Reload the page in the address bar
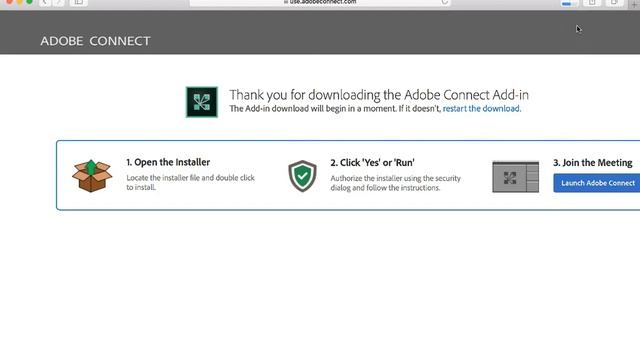Image resolution: width=640 pixels, height=360 pixels. click(x=445, y=2)
